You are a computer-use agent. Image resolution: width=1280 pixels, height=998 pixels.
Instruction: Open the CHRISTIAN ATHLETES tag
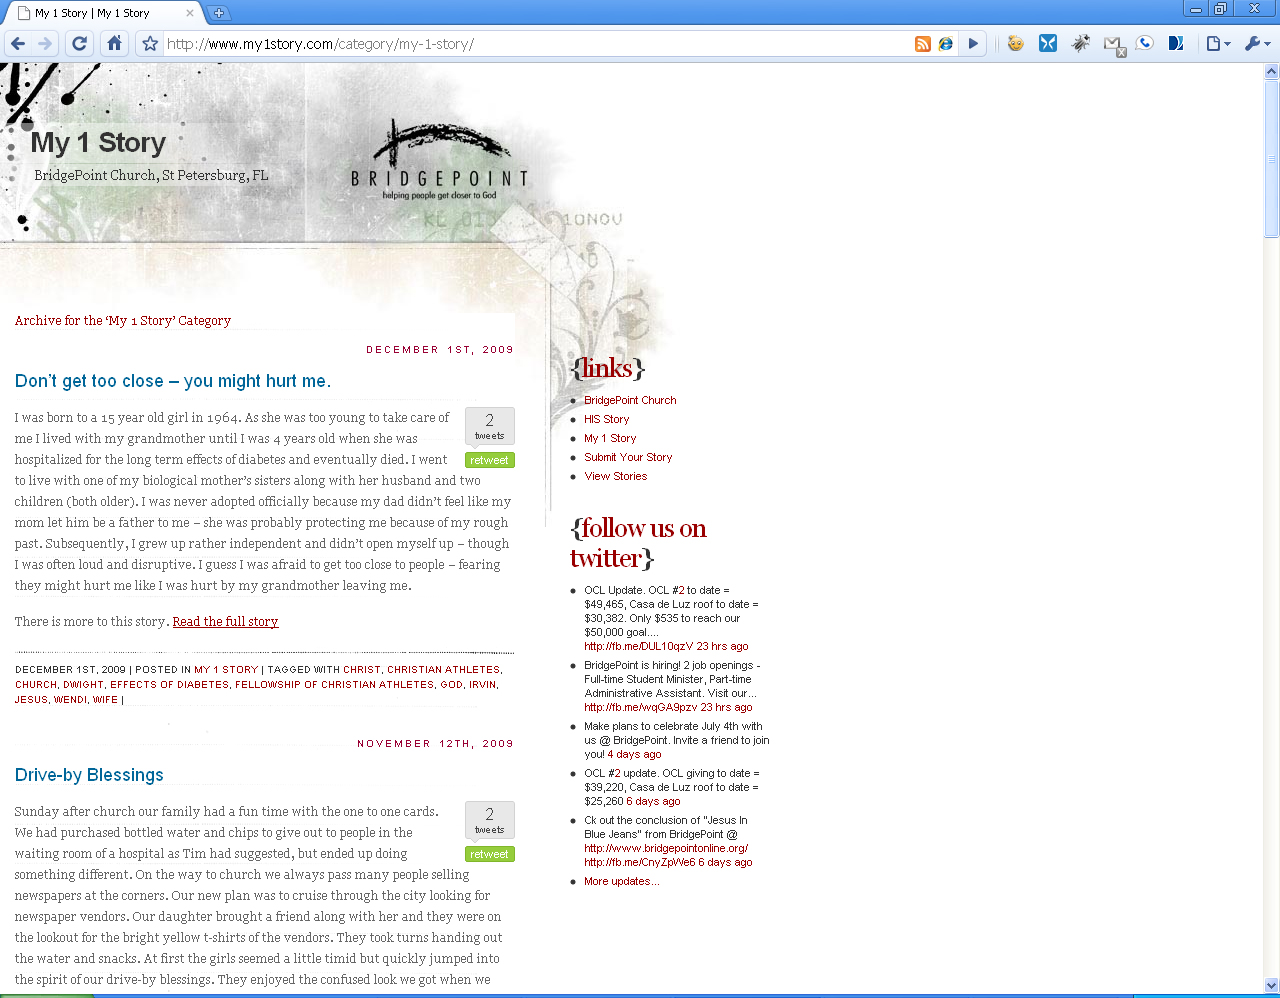click(443, 670)
